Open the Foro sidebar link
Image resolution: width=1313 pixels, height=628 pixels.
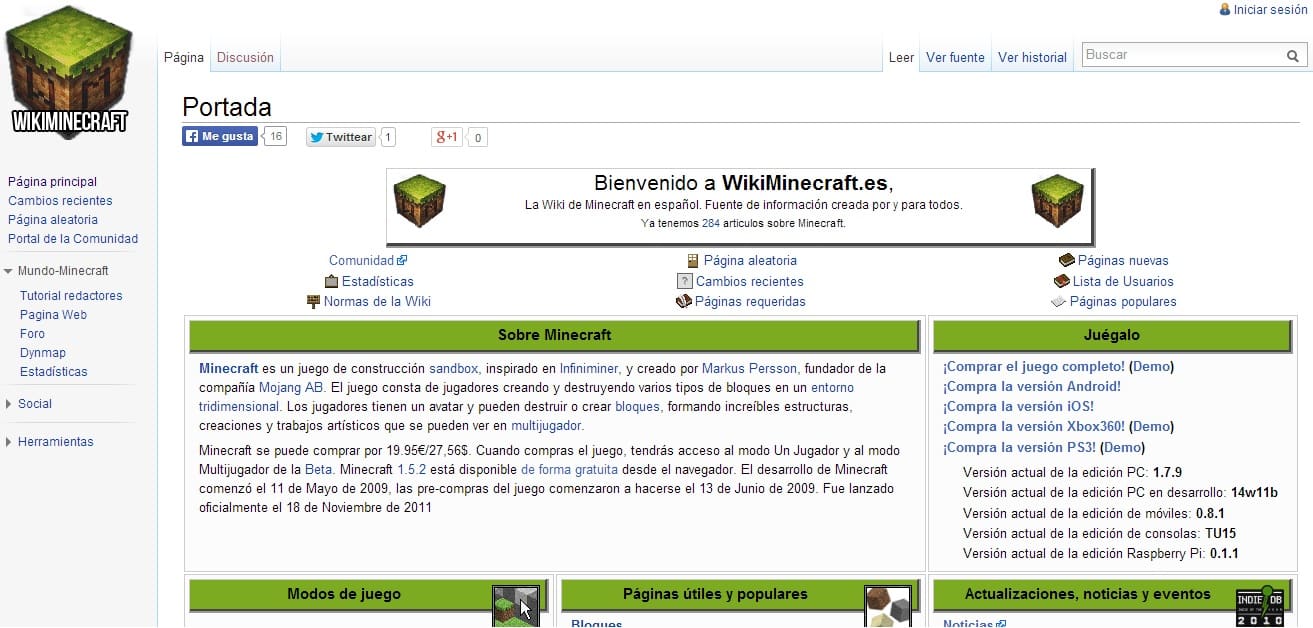[x=32, y=334]
